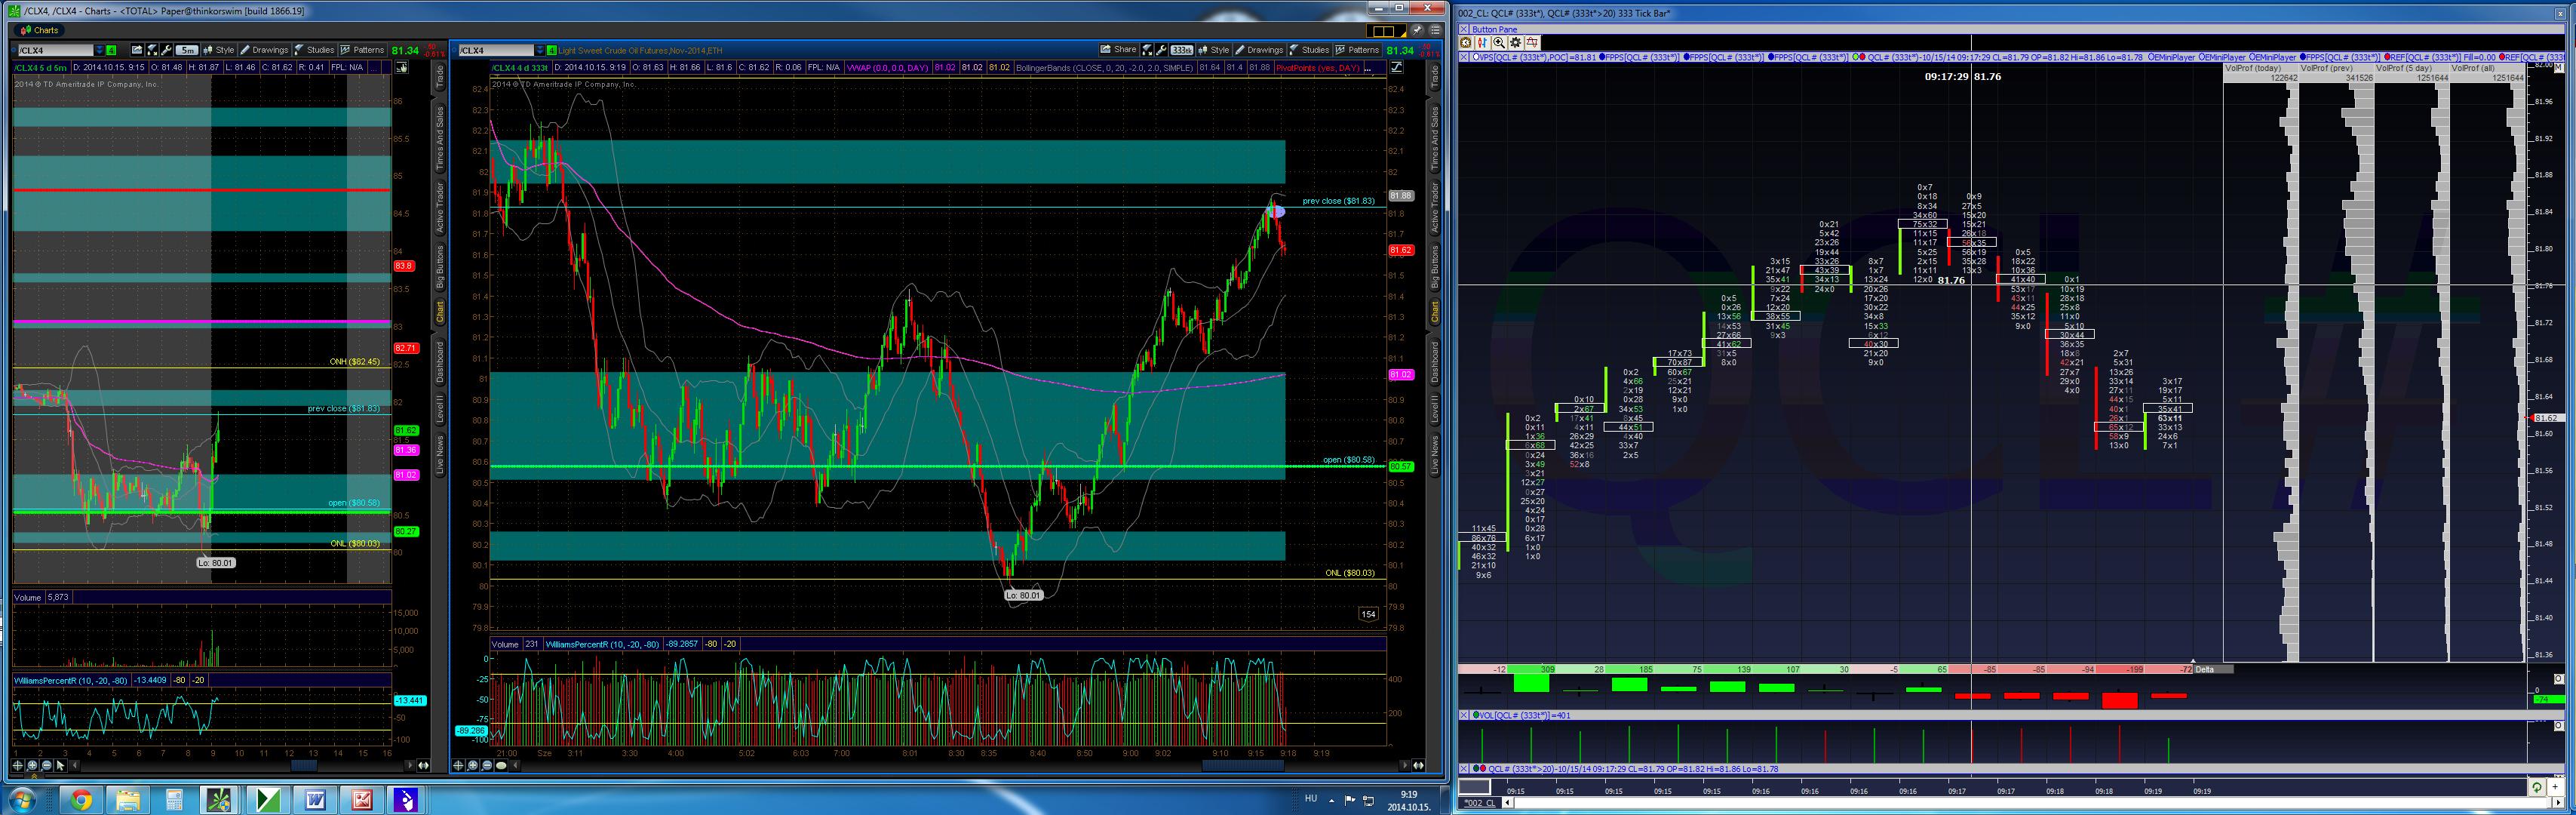2576x815 pixels.
Task: Open Level II side tab in right chart
Action: click(x=1434, y=408)
